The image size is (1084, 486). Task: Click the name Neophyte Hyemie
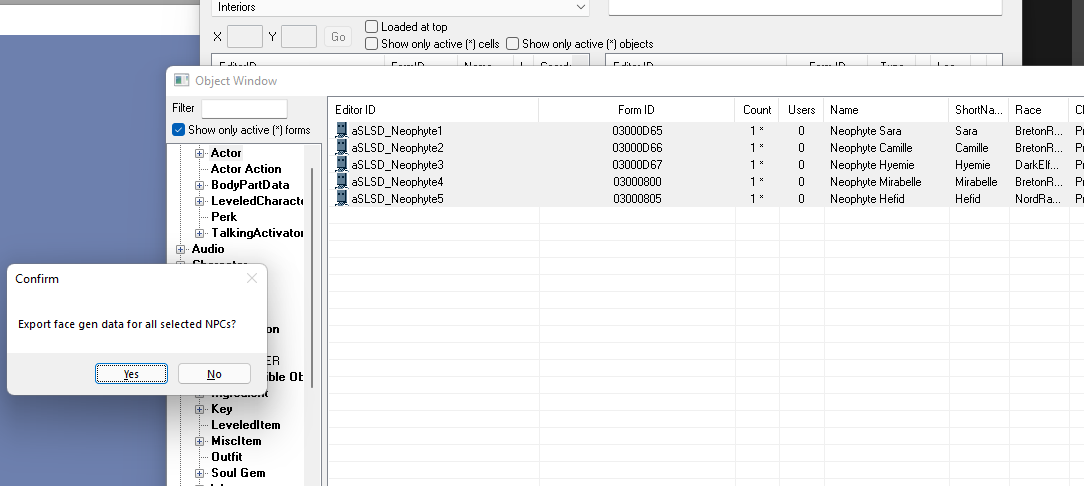(872, 165)
